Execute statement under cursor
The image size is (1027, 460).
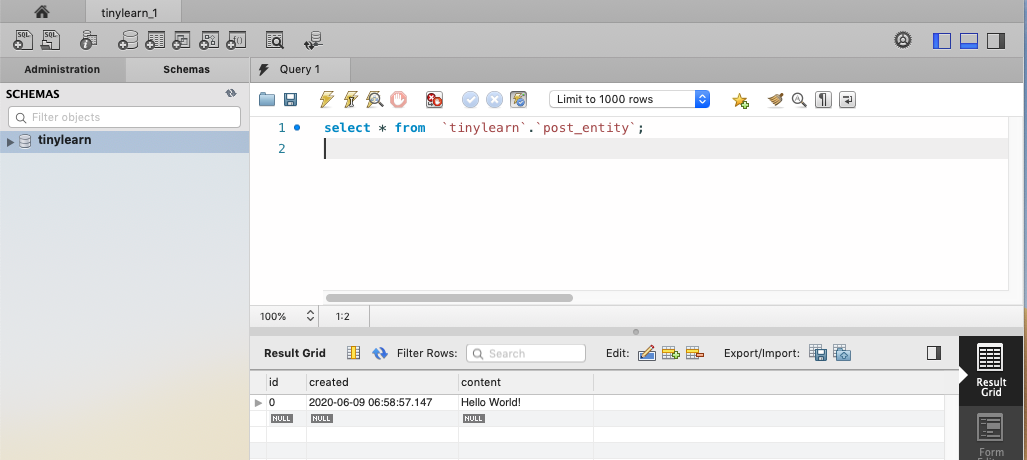click(x=350, y=100)
